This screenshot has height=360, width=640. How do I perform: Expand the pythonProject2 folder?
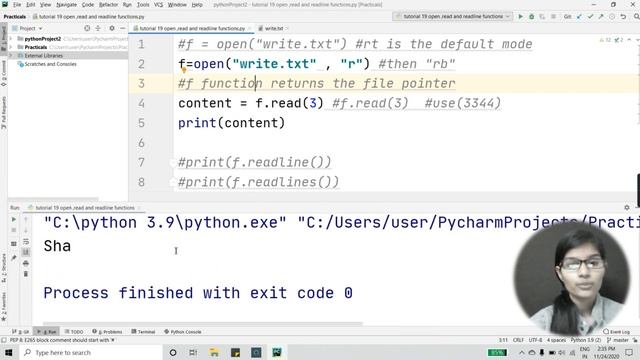coord(11,39)
